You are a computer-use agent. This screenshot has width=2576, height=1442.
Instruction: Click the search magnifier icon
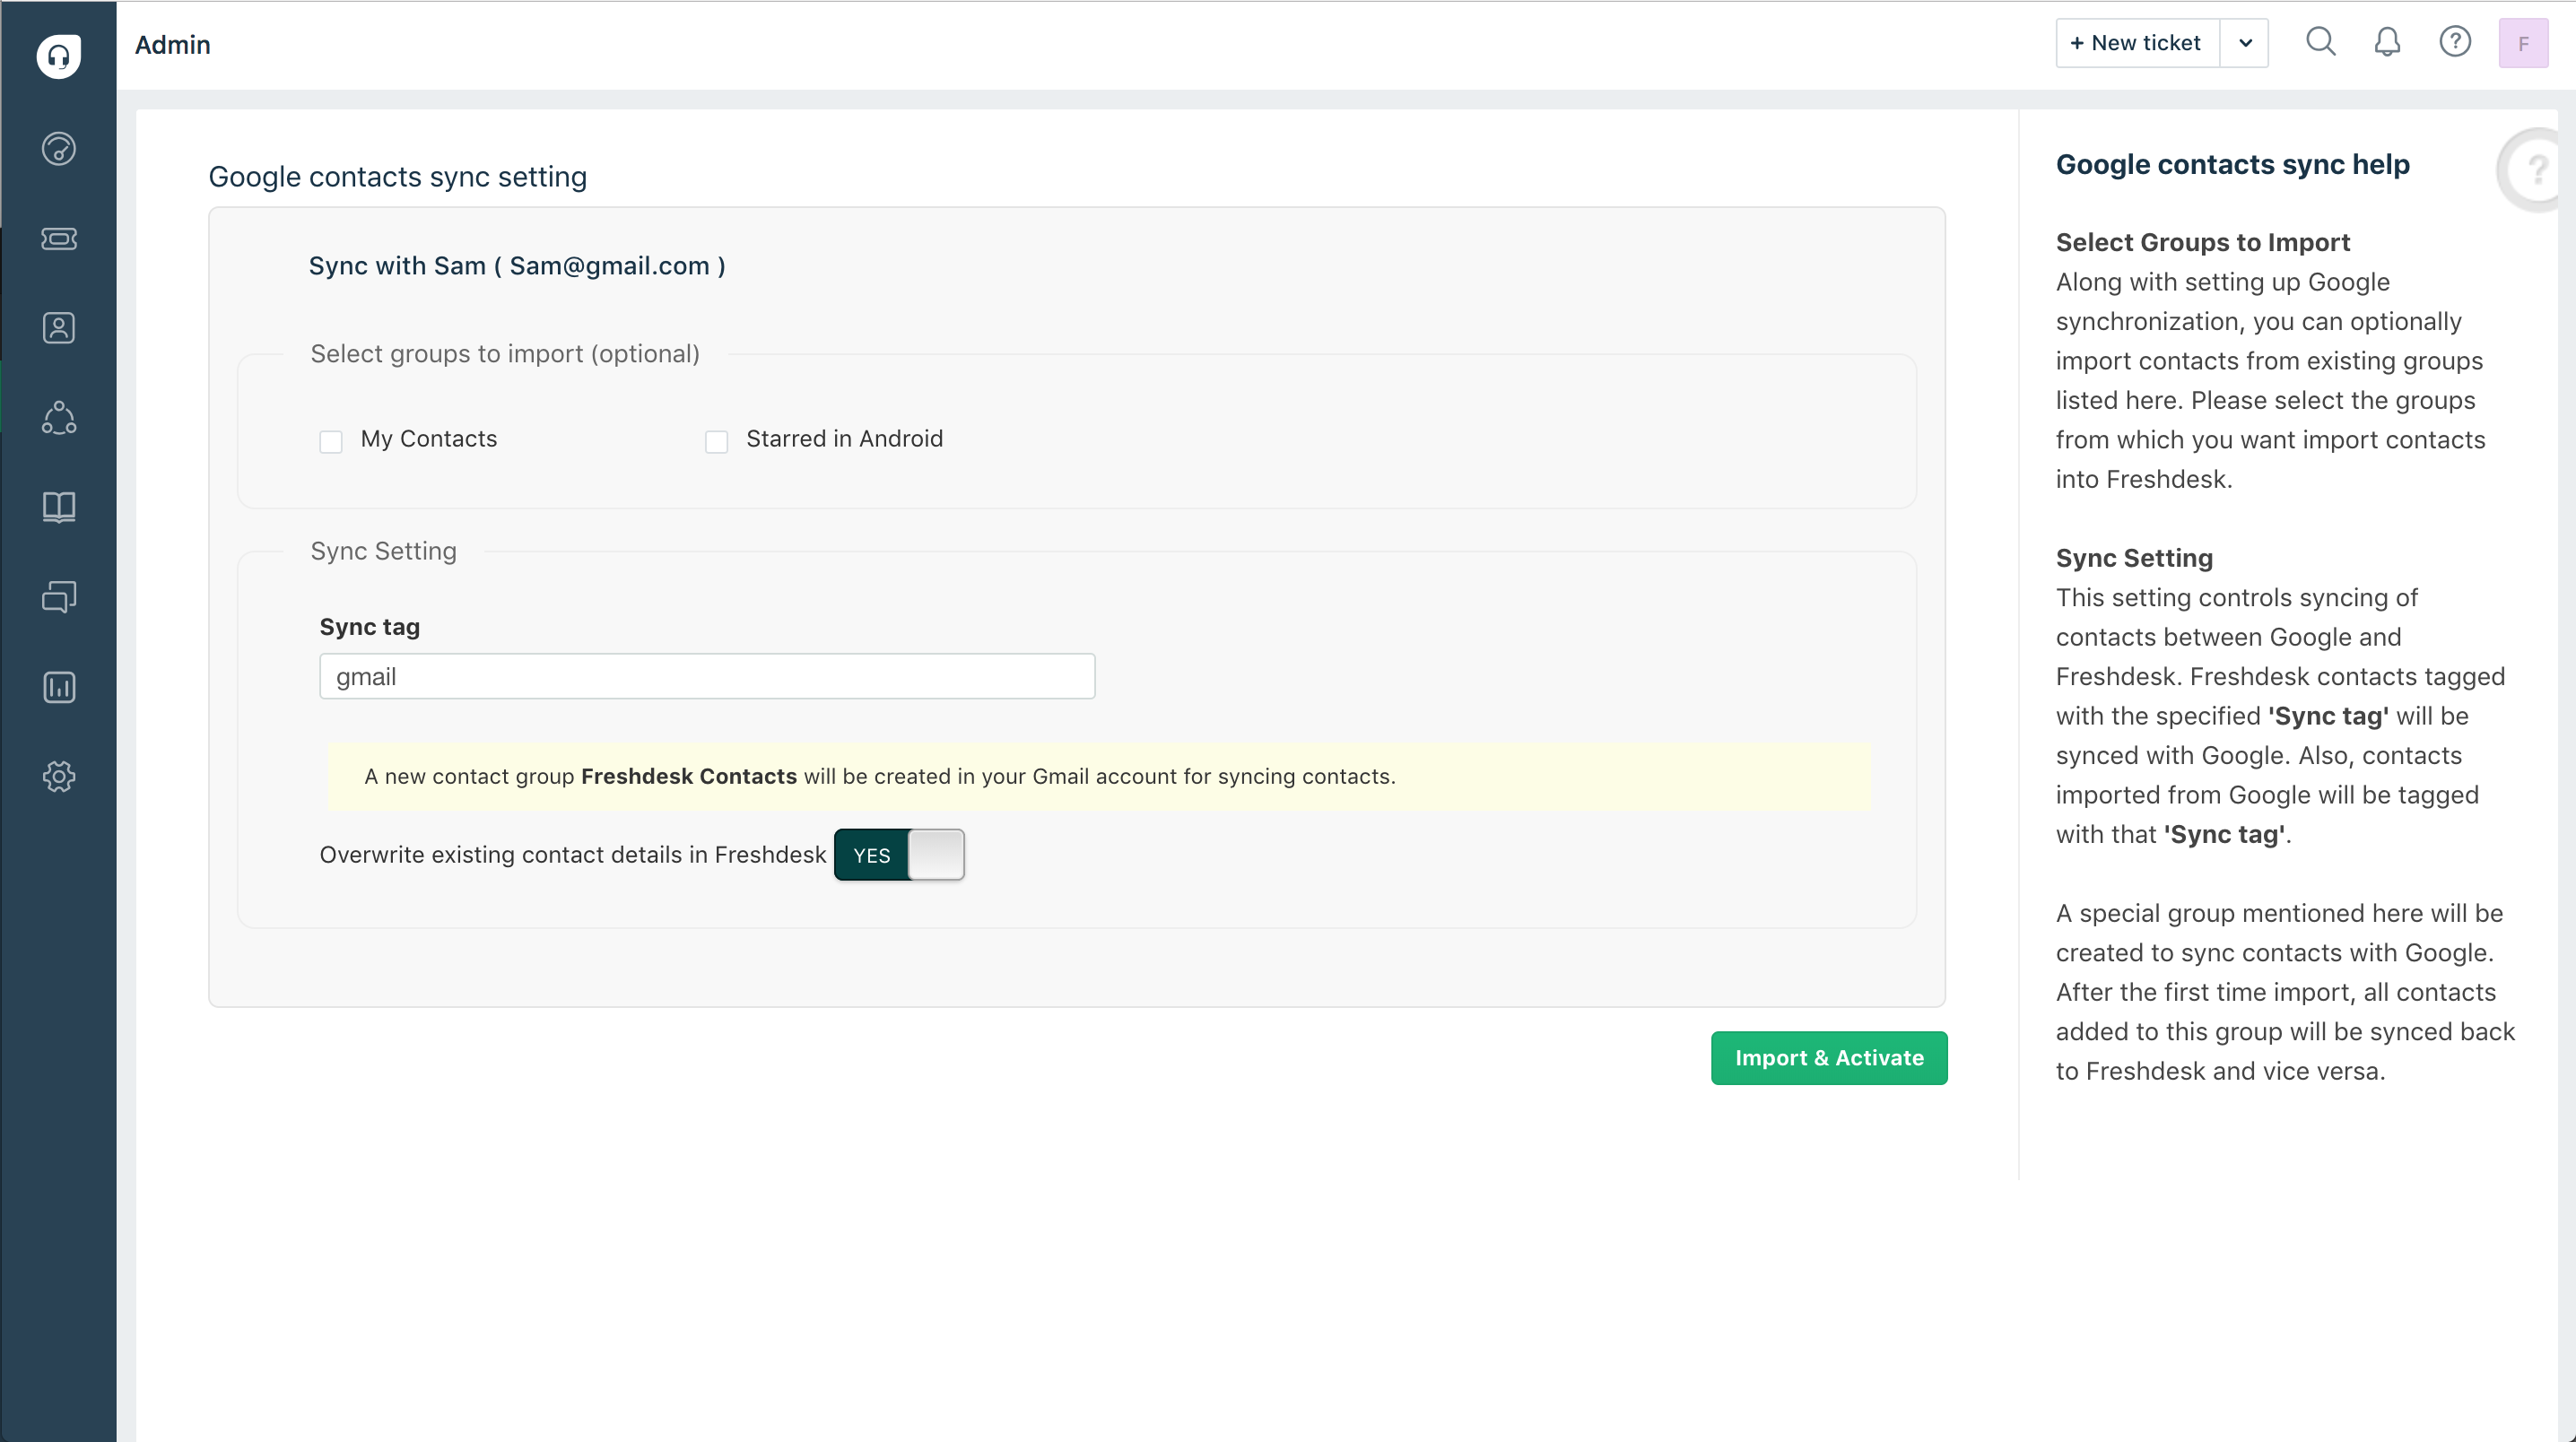click(x=2320, y=42)
